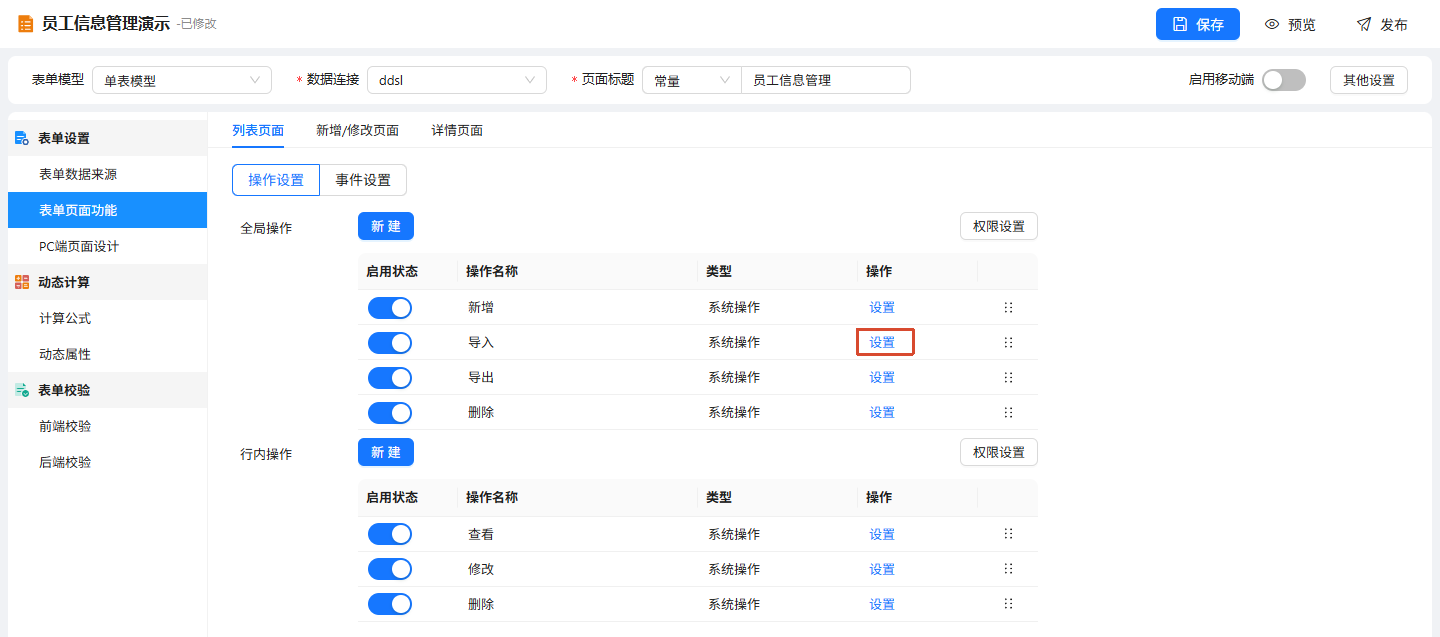Image resolution: width=1440 pixels, height=637 pixels.
Task: Disable the 导入 operation switch
Action: coord(390,342)
